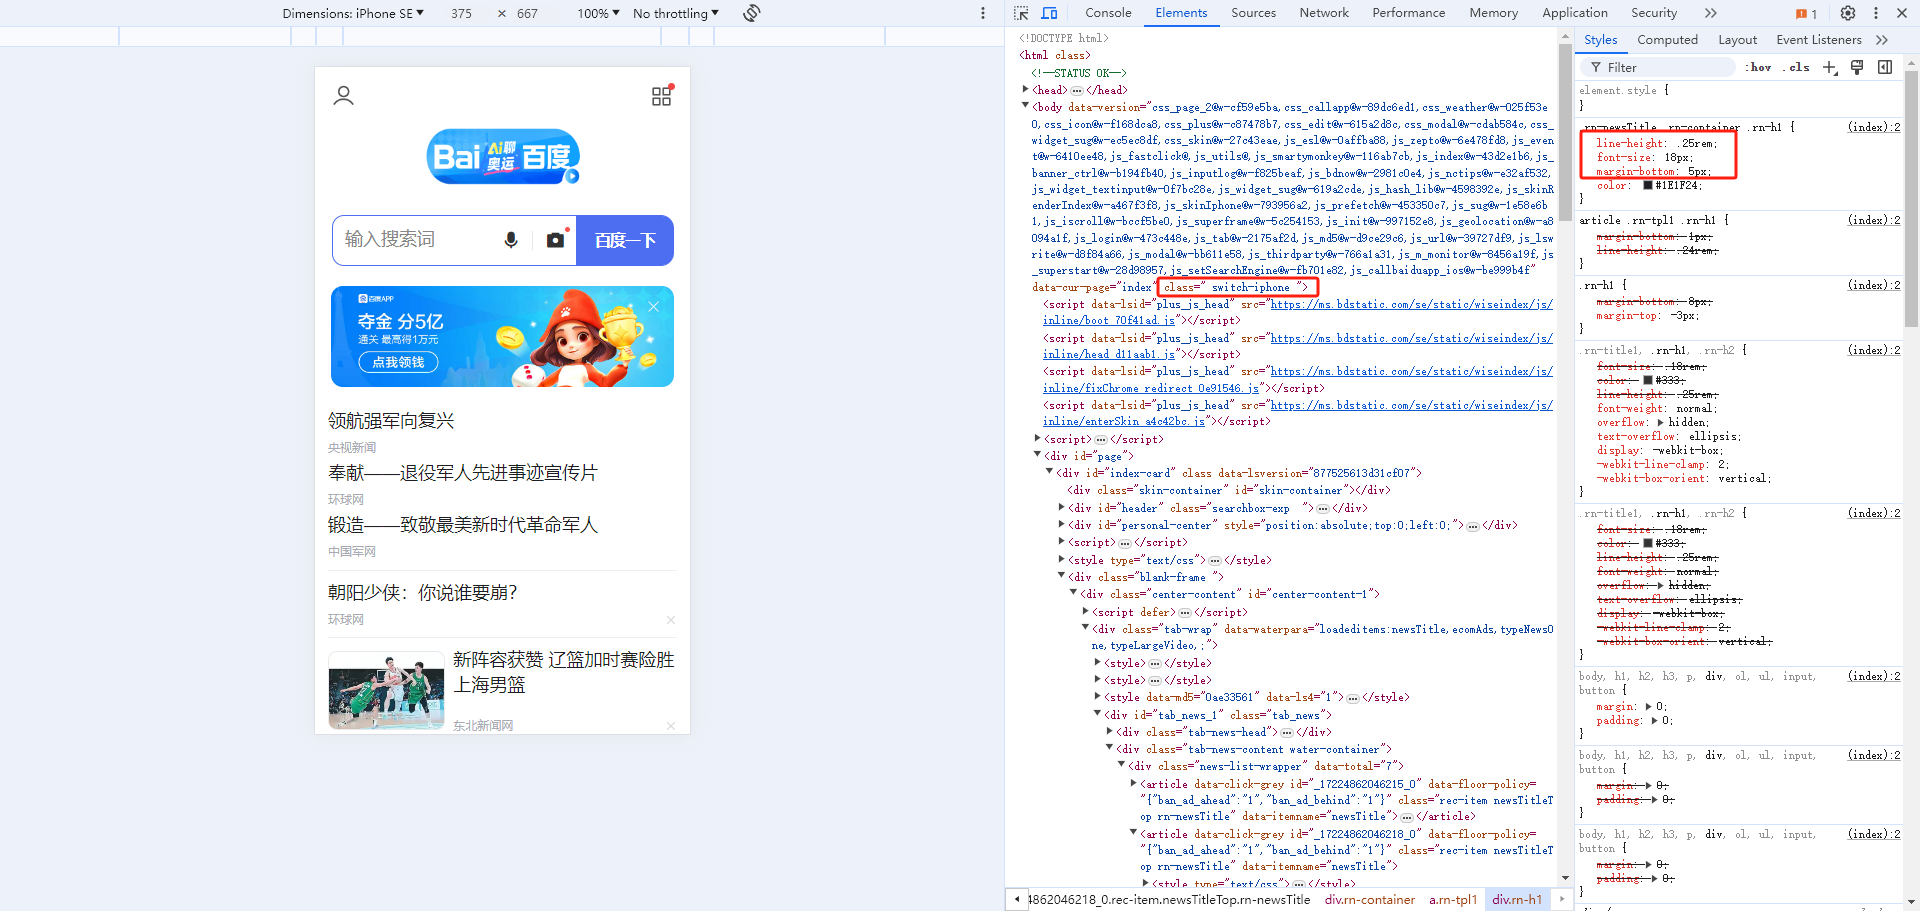Viewport: 1920px width, 911px height.
Task: Expand the div id="personal-center" node
Action: [1061, 525]
